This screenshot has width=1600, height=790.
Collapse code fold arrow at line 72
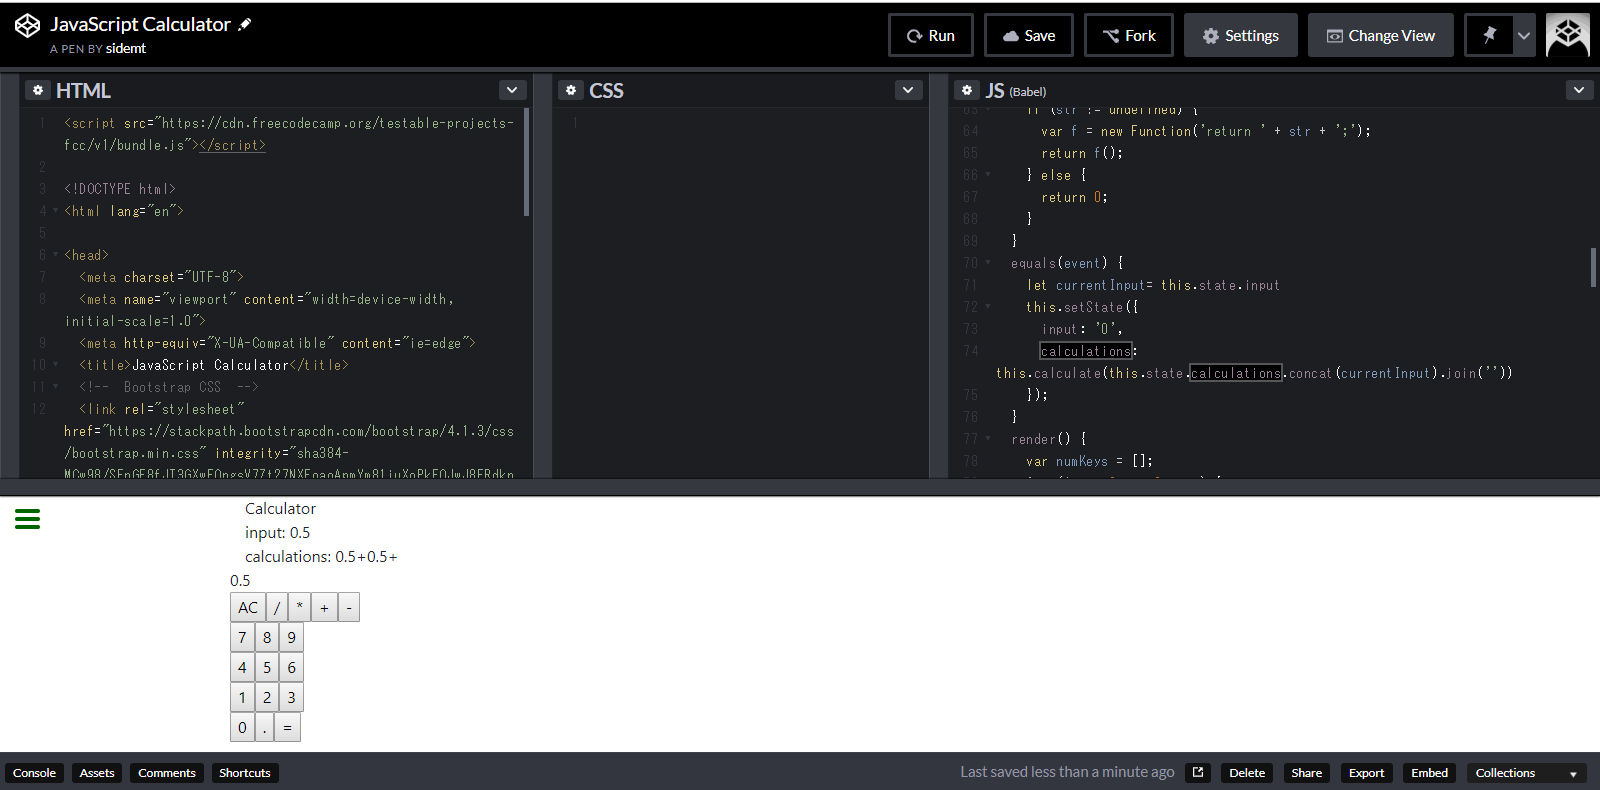click(x=988, y=307)
